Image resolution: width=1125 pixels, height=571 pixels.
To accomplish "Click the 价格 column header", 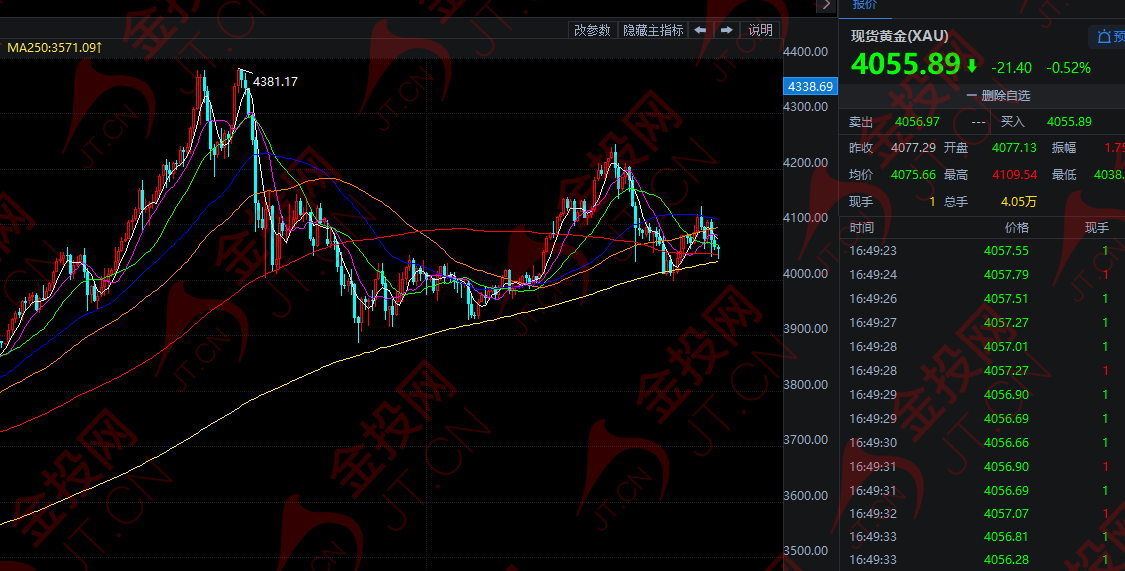I will [x=1017, y=227].
